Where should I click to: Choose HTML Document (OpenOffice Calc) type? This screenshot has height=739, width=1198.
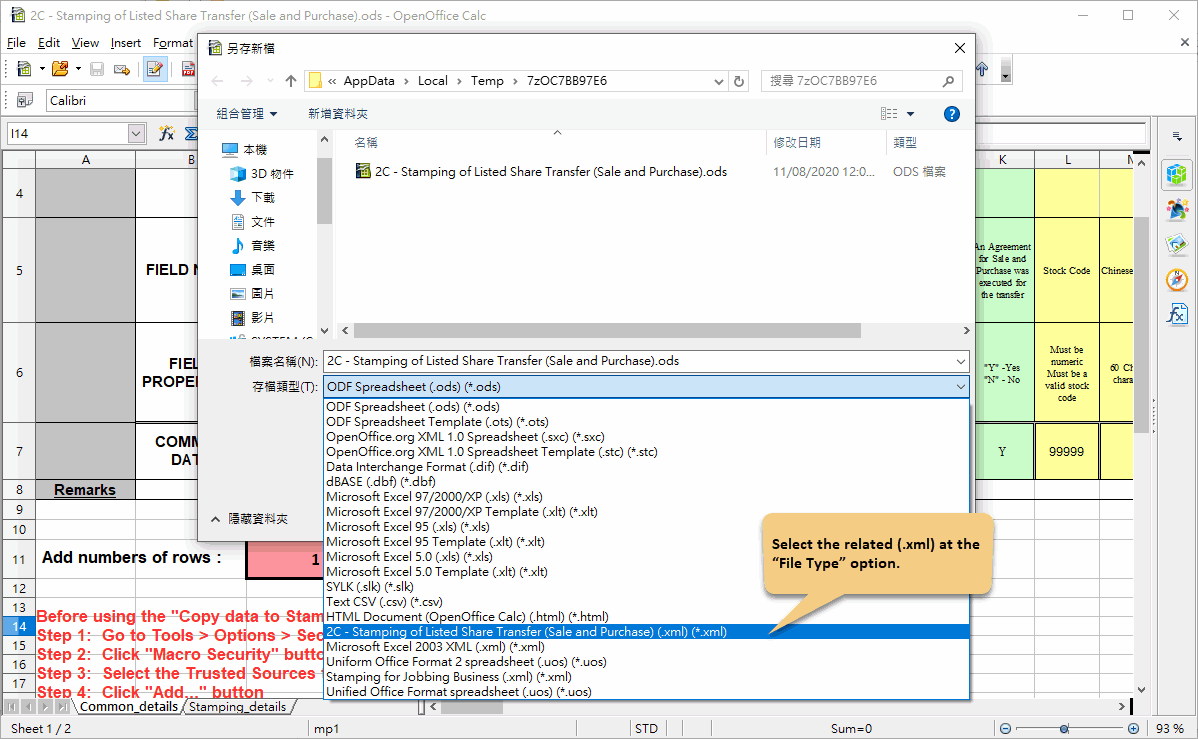pyautogui.click(x=646, y=617)
